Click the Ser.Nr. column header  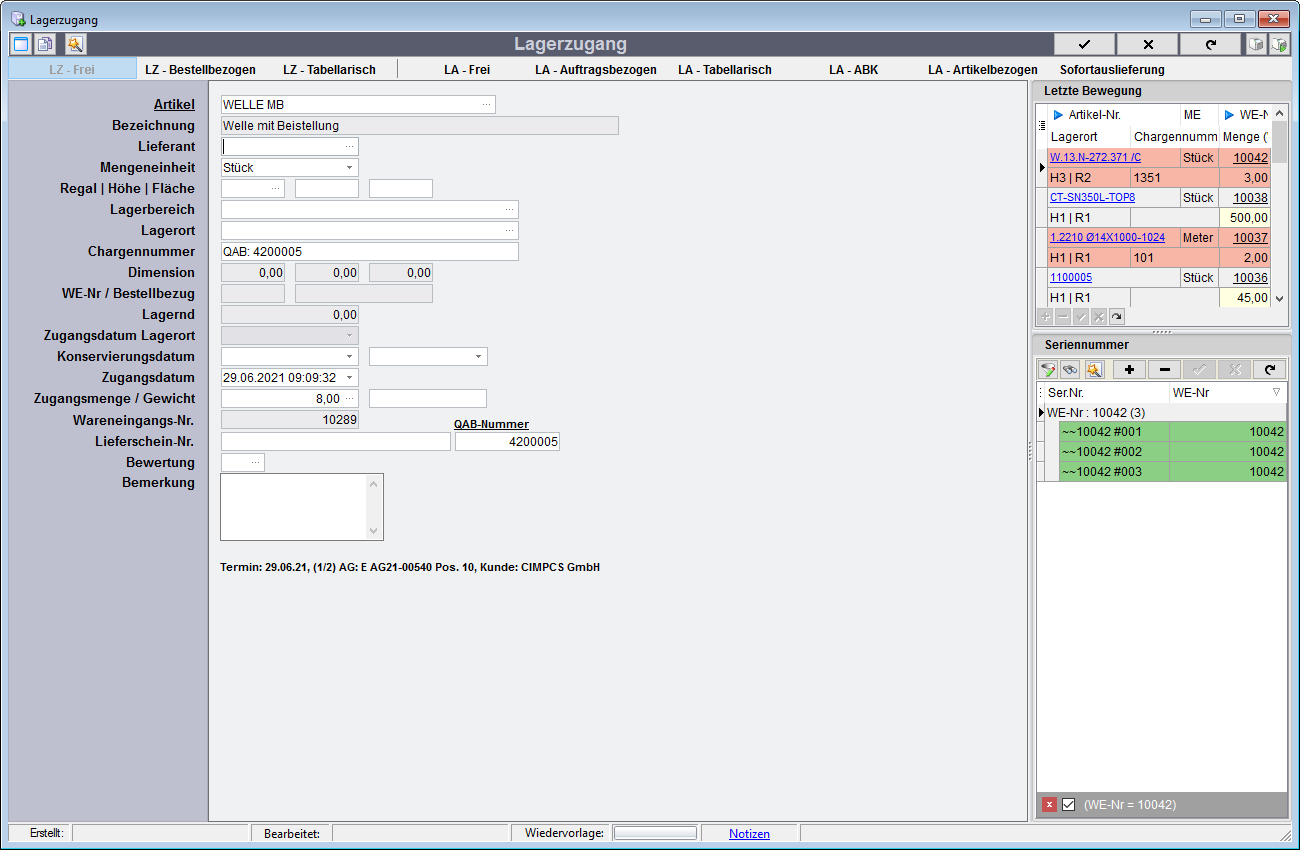pos(1106,393)
